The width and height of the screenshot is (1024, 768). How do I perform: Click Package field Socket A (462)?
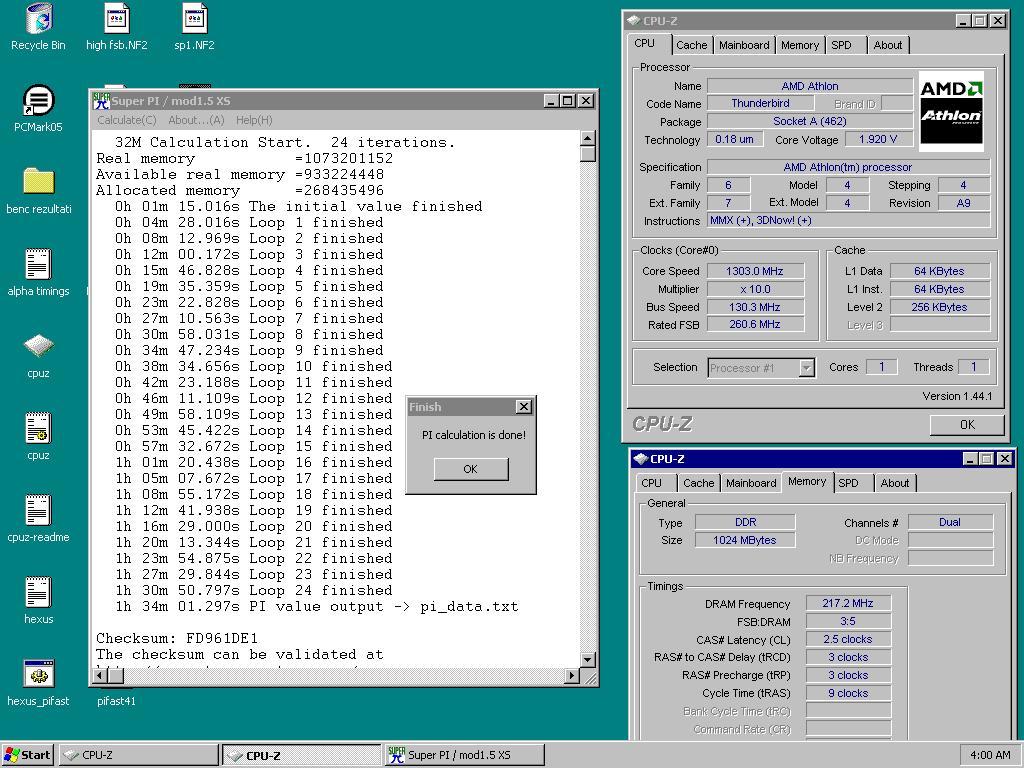[810, 121]
